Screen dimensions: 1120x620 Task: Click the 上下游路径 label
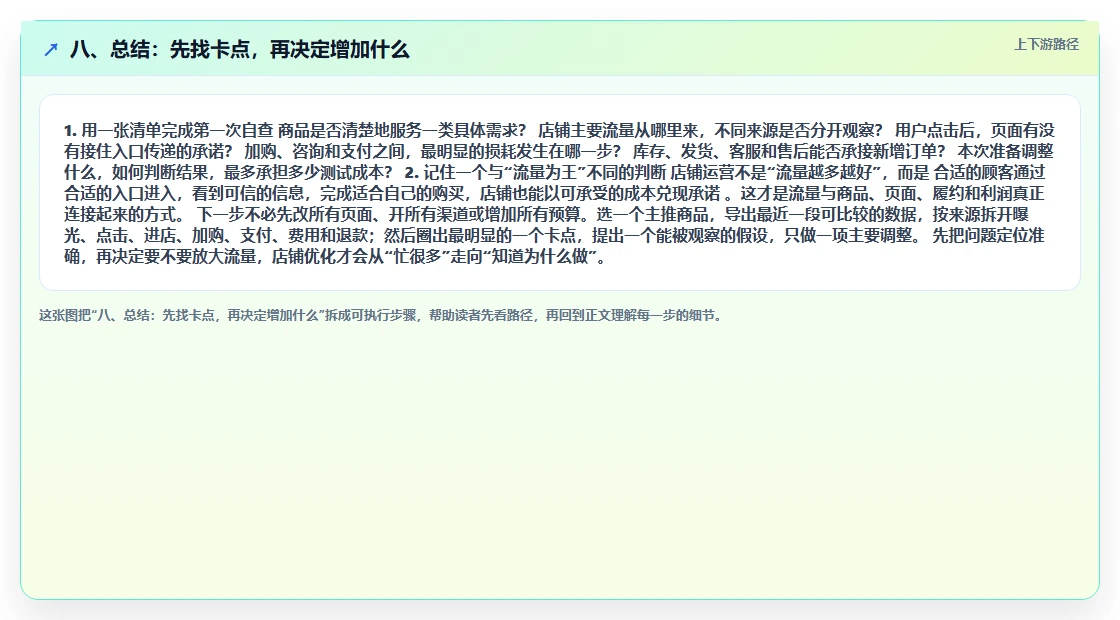[x=1046, y=44]
